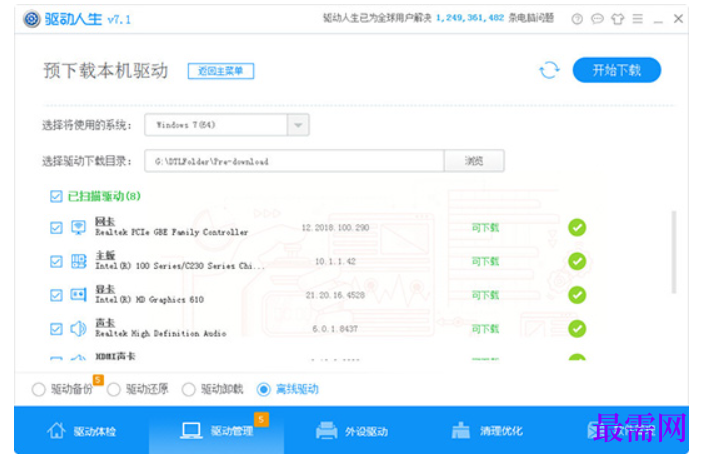Click the graphics card device icon
This screenshot has height=459, width=705.
[x=78, y=295]
